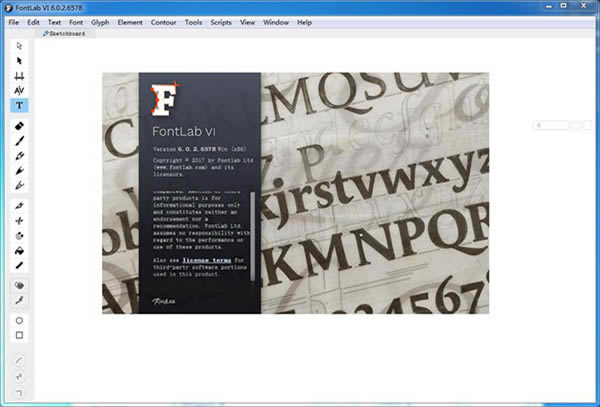Choose the Rectangle tool
Viewport: 600px width, 407px height.
pos(20,335)
